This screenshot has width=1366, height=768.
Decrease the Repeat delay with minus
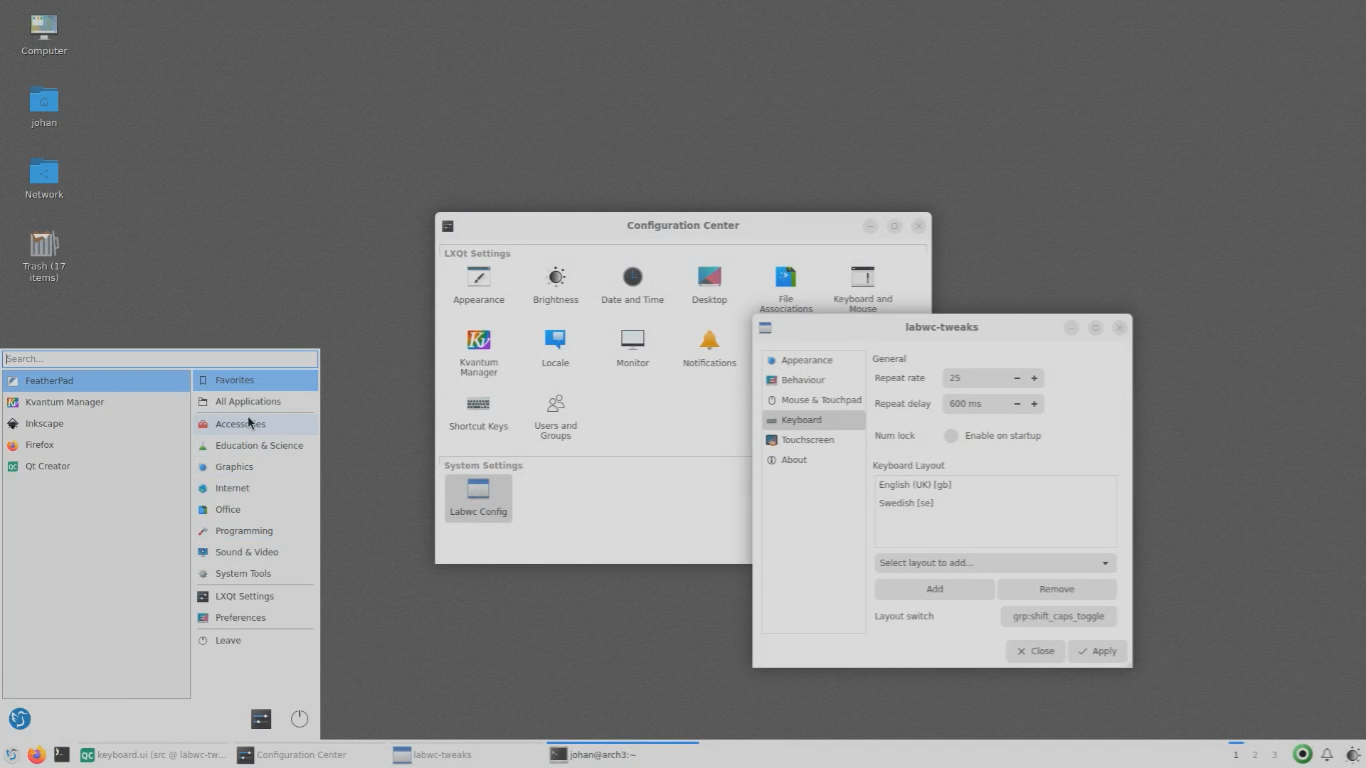(x=1017, y=404)
